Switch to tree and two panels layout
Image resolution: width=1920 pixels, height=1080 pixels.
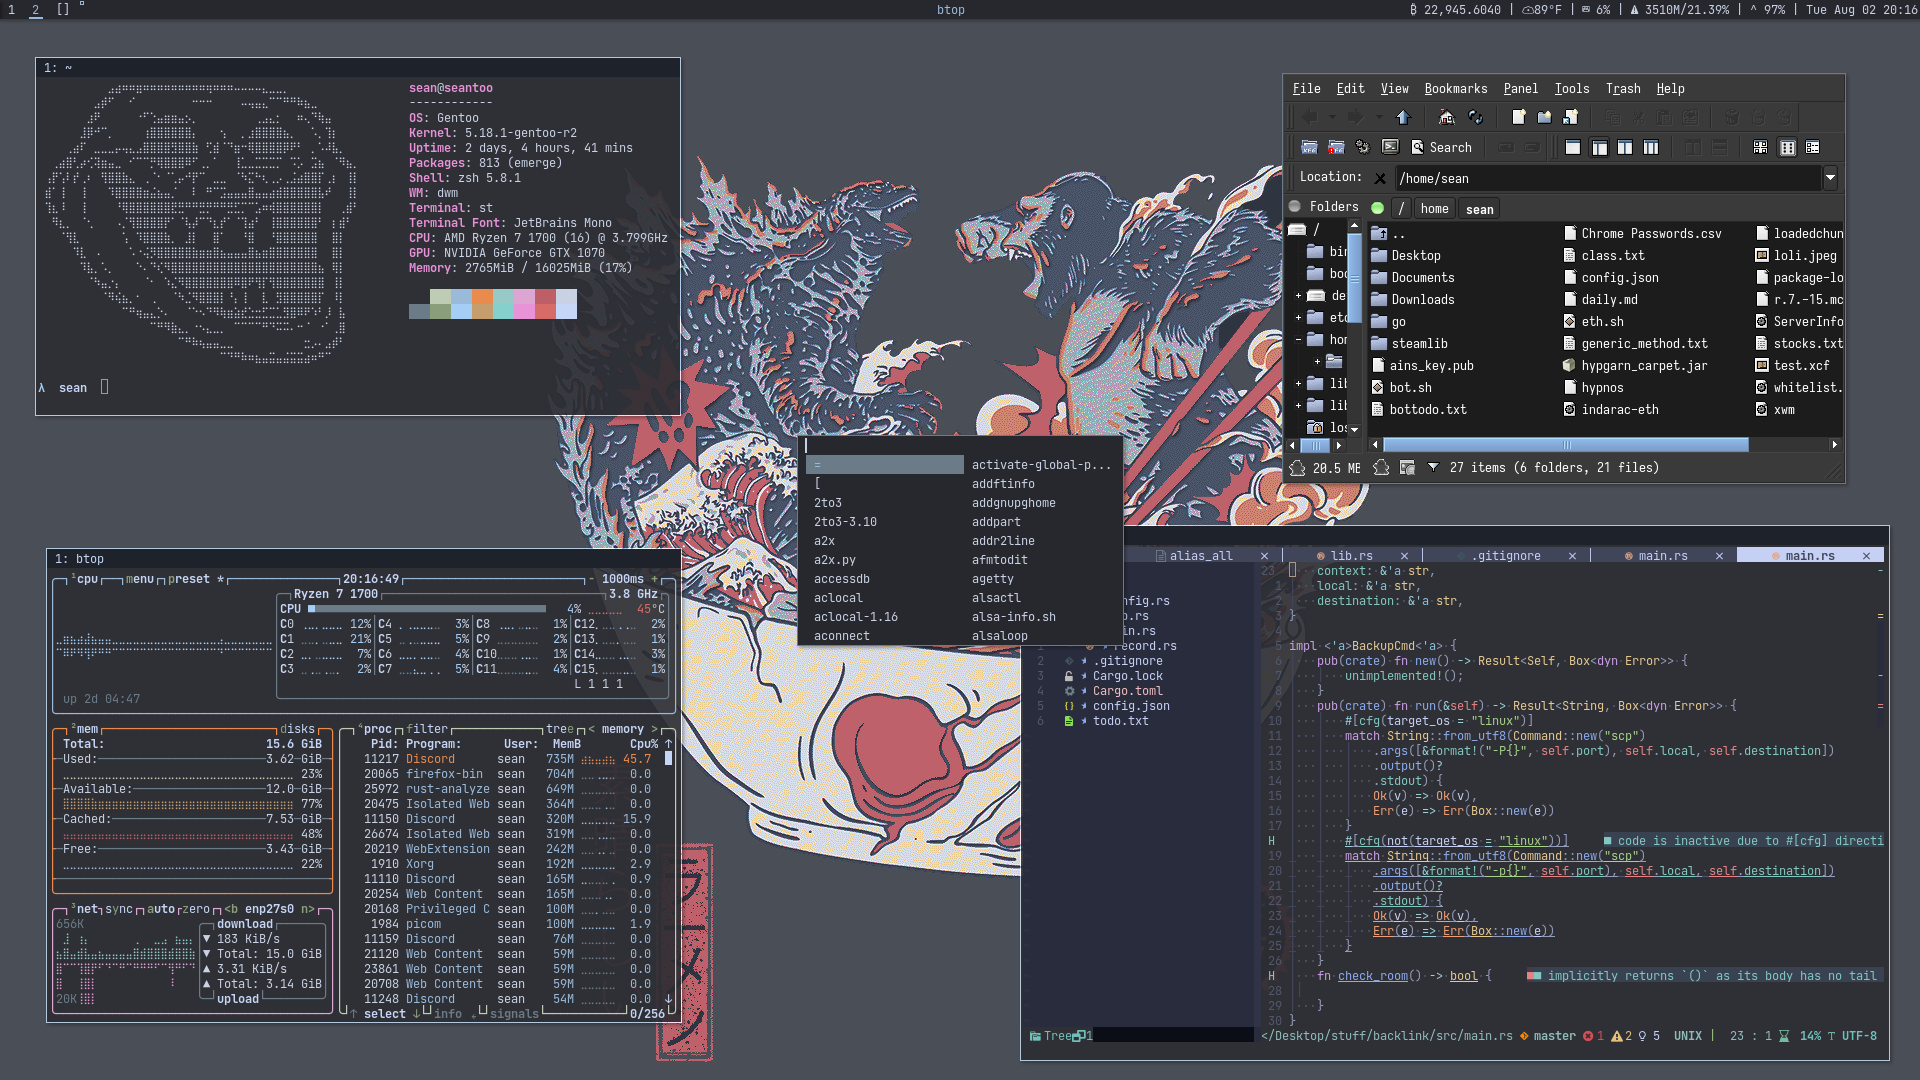[x=1651, y=147]
